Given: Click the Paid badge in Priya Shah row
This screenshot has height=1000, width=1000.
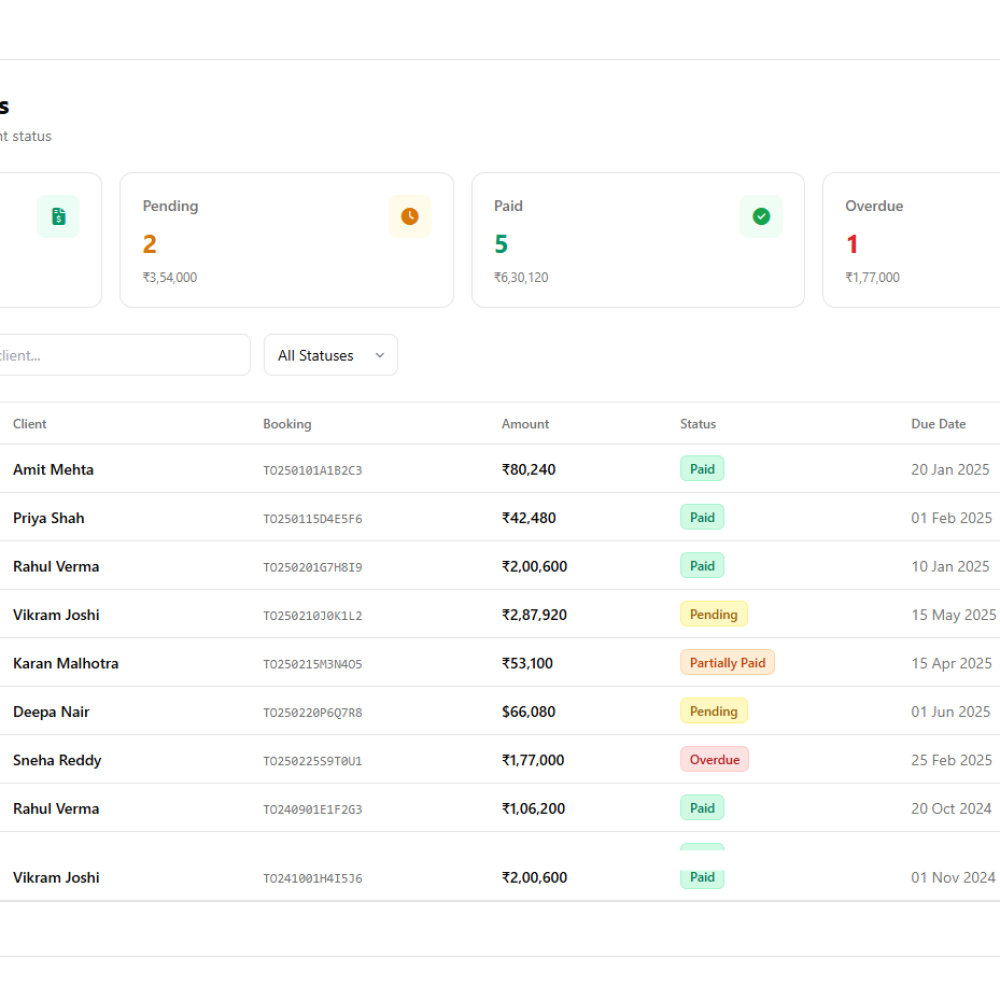Looking at the screenshot, I should [x=702, y=517].
